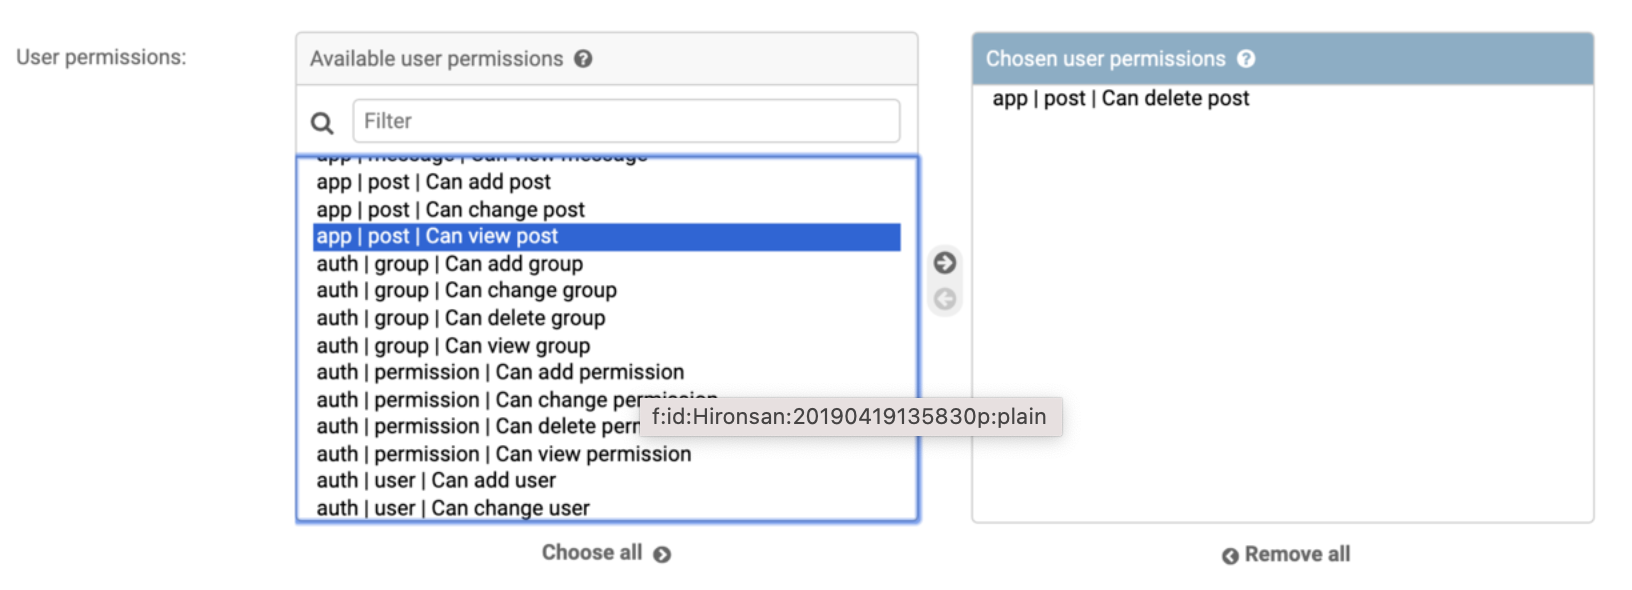Select "auth | permission | Can add permission"
The height and width of the screenshot is (590, 1632).
tap(500, 373)
